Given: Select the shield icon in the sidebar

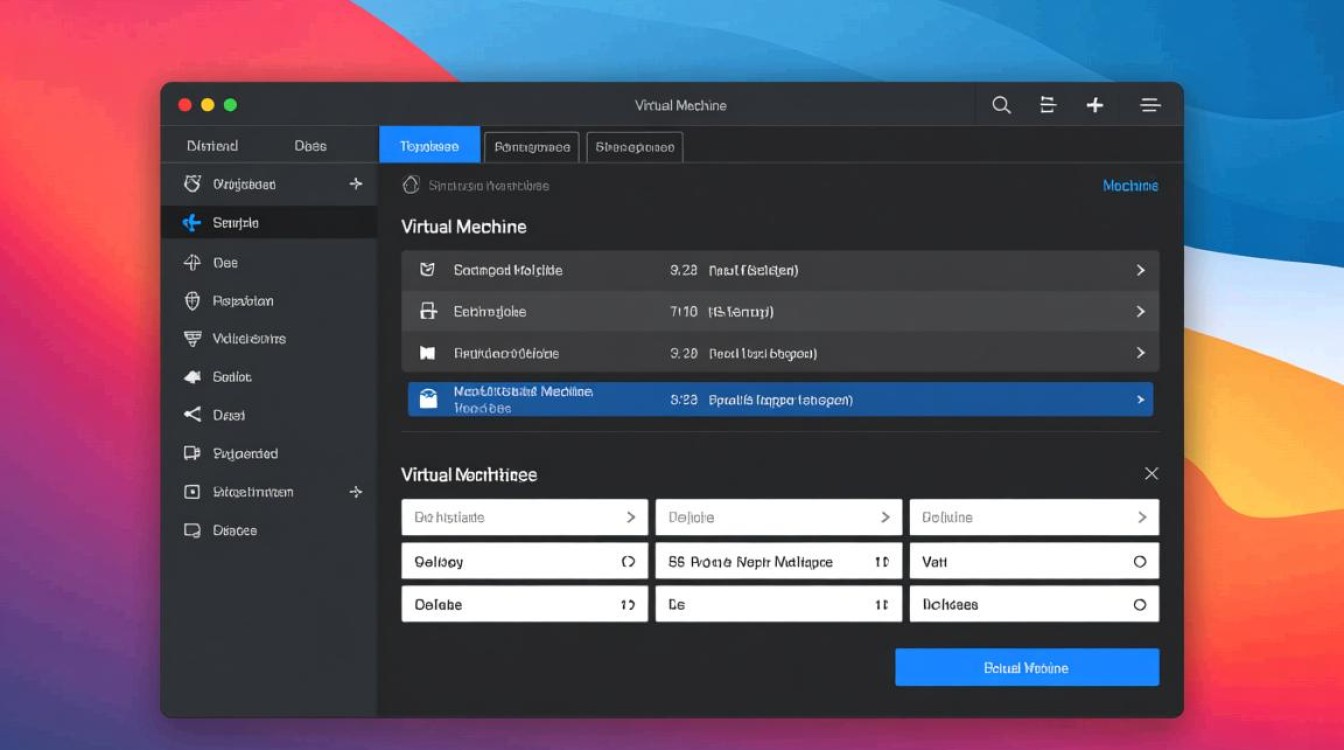Looking at the screenshot, I should tap(193, 301).
